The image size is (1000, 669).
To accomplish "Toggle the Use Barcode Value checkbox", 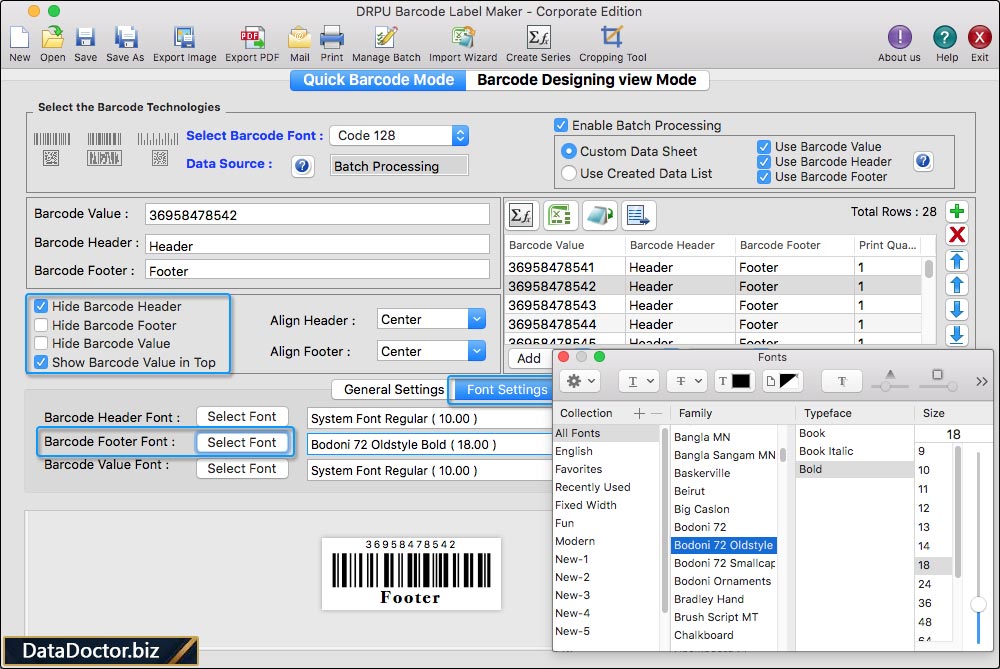I will (x=763, y=147).
